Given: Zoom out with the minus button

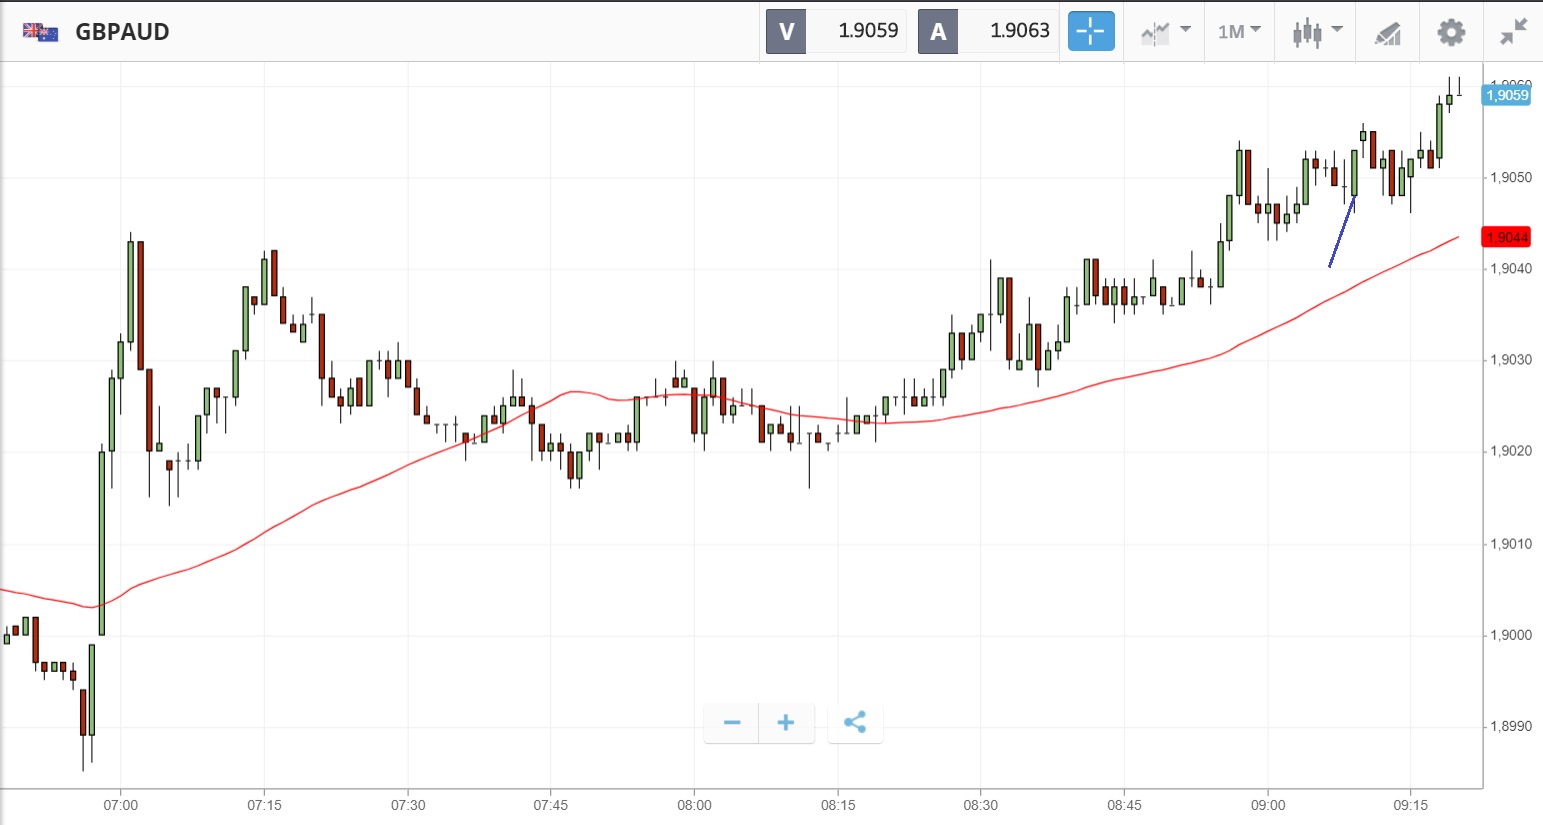Looking at the screenshot, I should click(x=732, y=722).
